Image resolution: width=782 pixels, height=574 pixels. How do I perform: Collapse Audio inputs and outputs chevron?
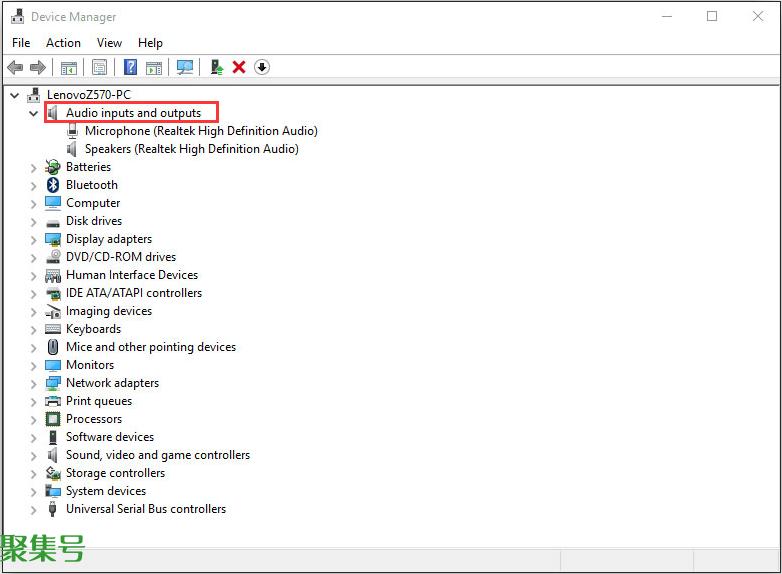pos(33,113)
